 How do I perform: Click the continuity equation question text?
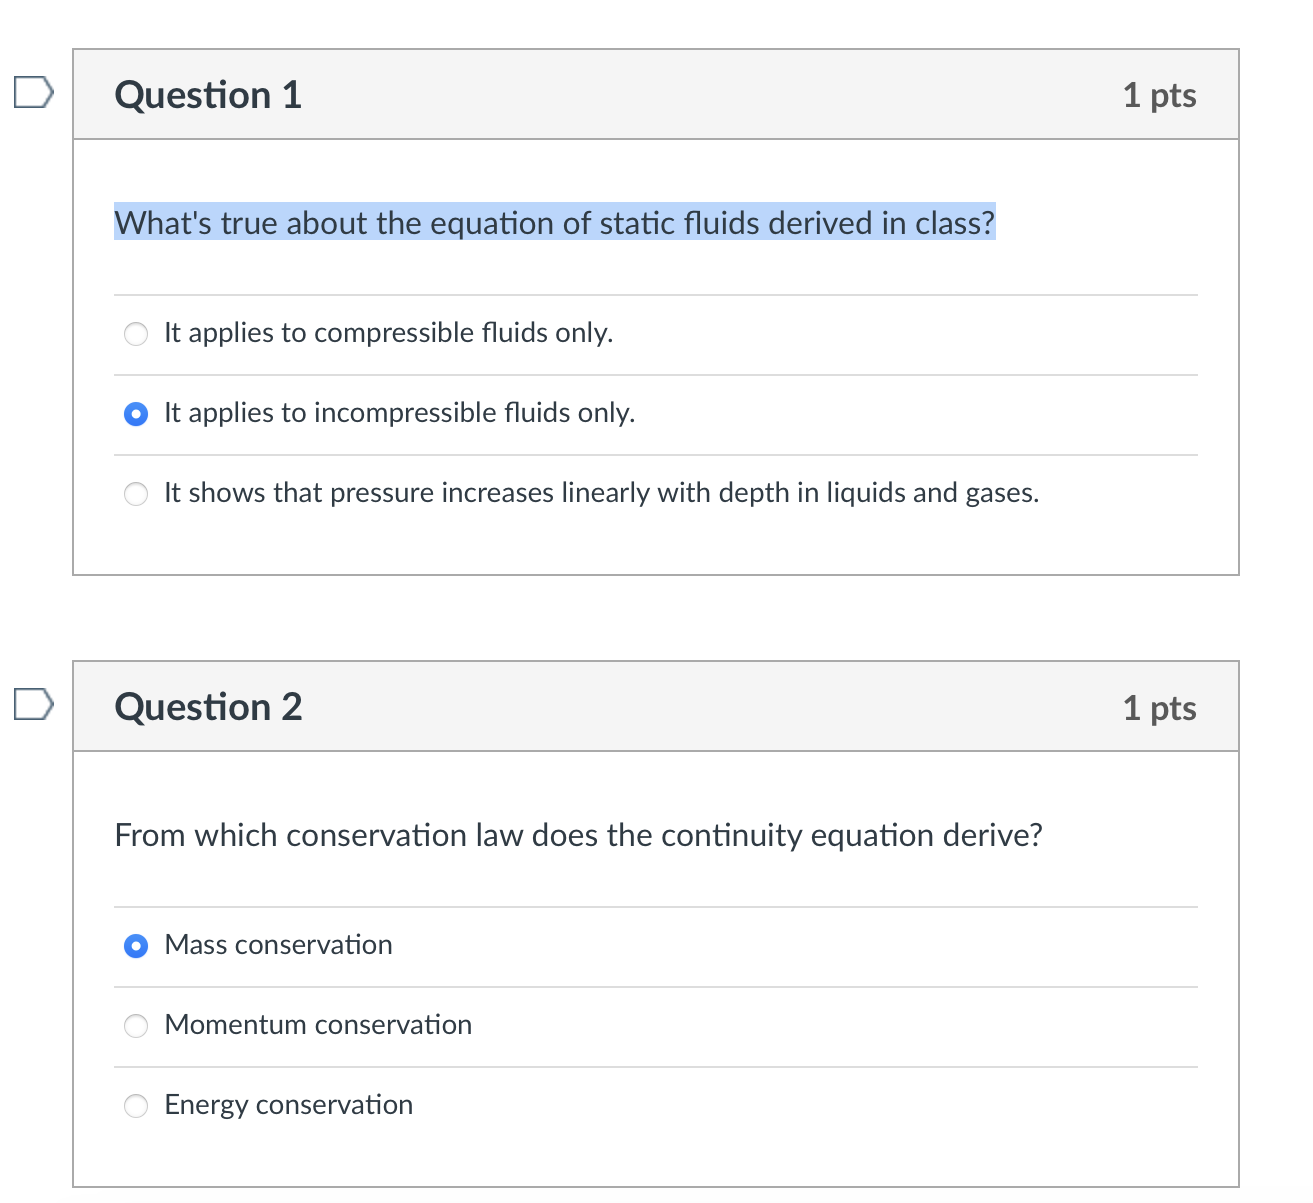coord(578,835)
